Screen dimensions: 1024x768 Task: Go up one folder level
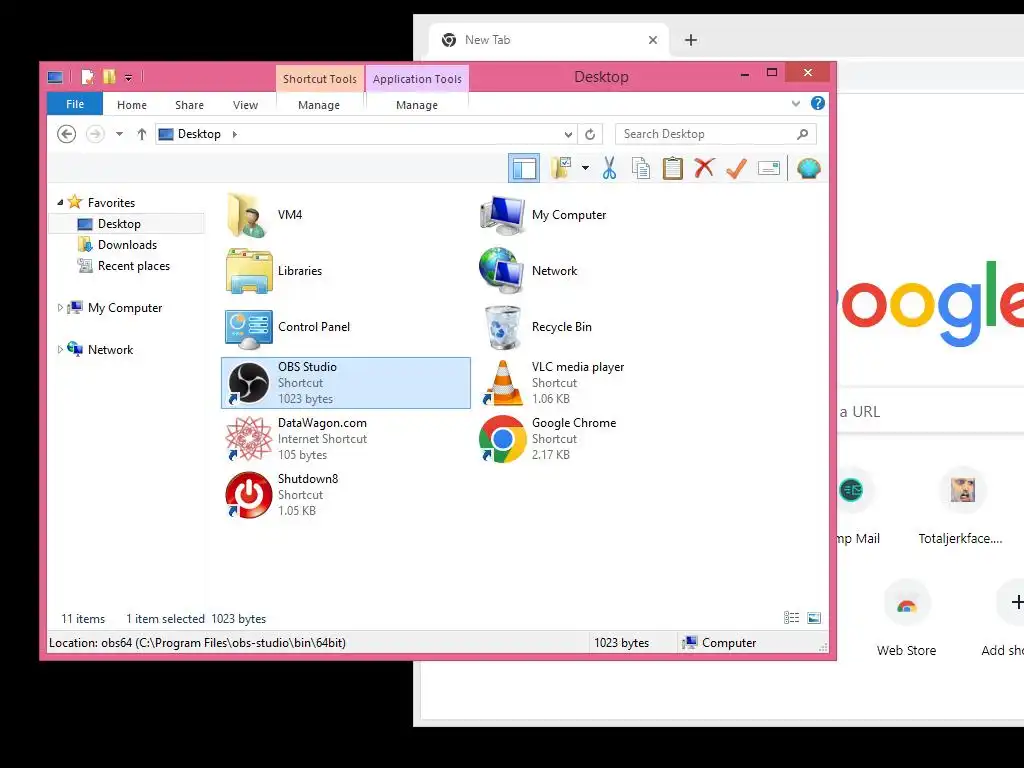tap(142, 134)
